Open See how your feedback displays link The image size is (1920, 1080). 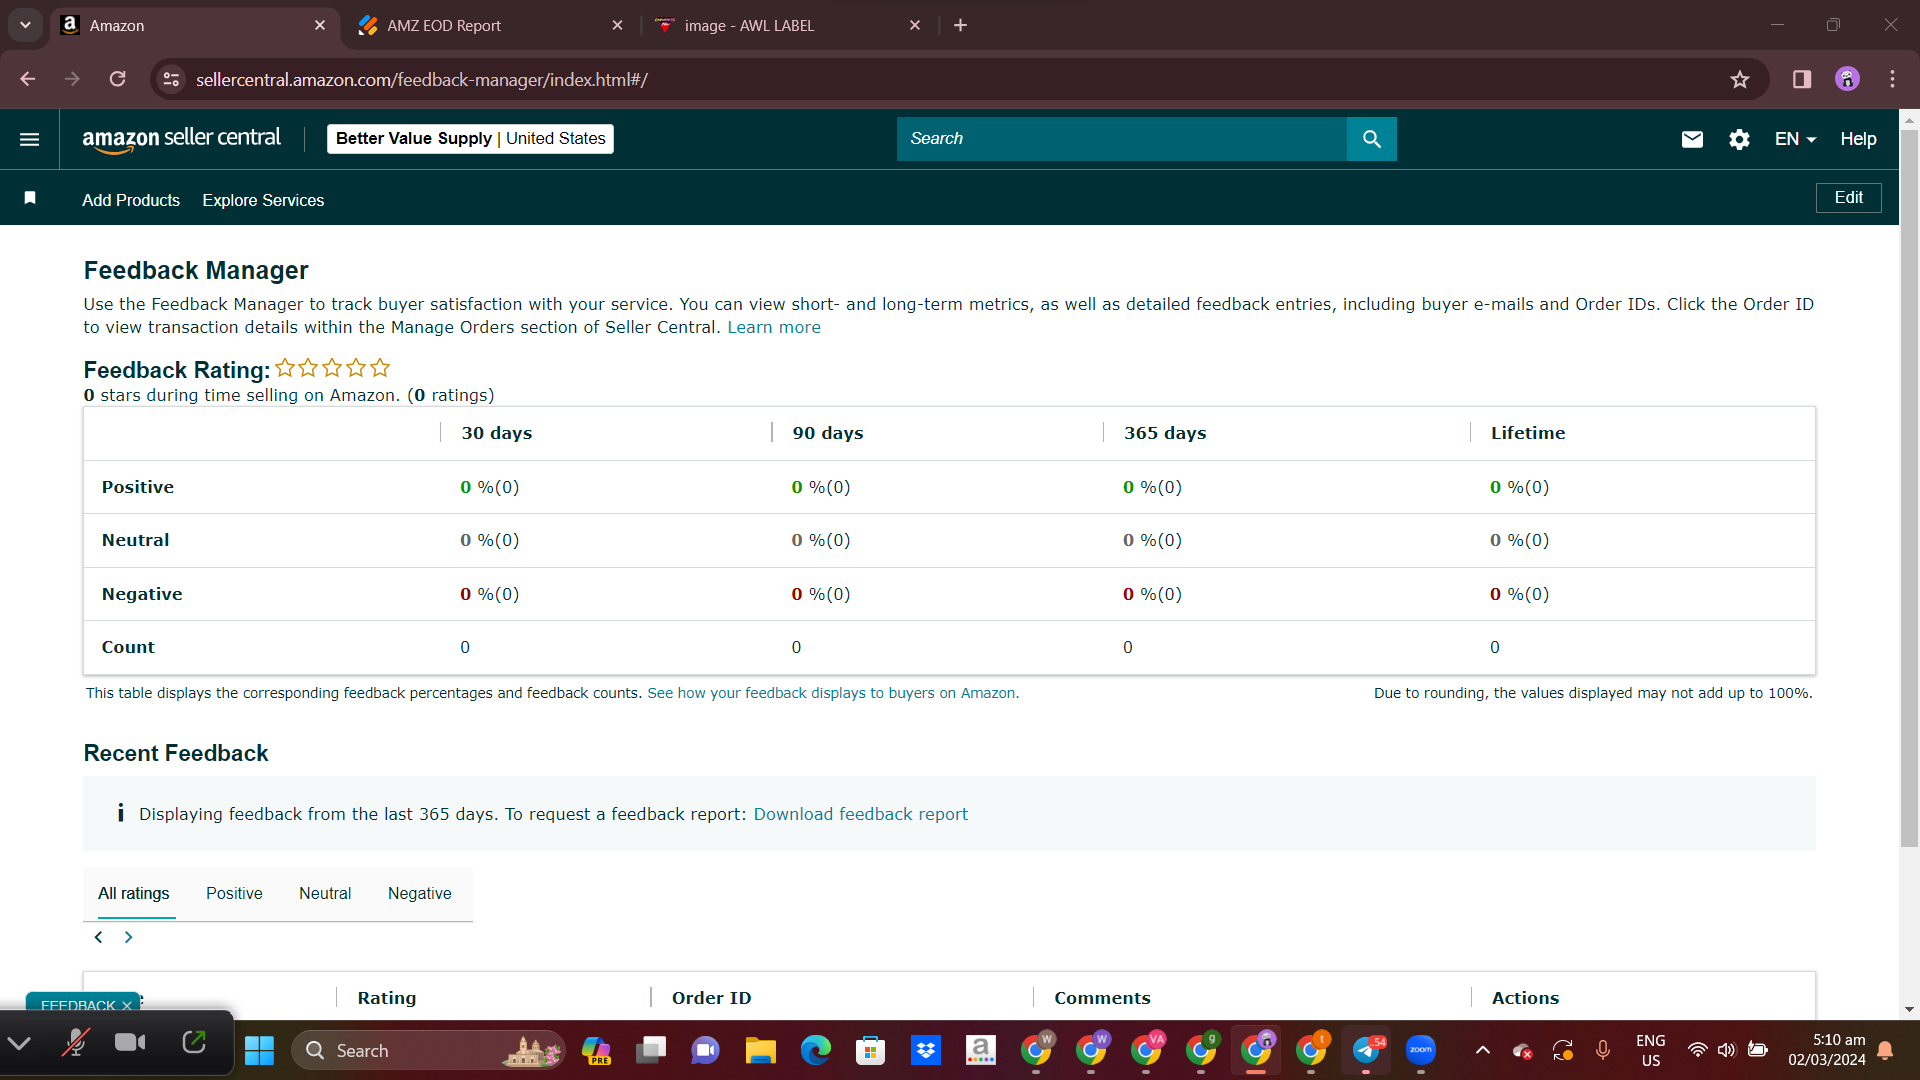tap(833, 693)
